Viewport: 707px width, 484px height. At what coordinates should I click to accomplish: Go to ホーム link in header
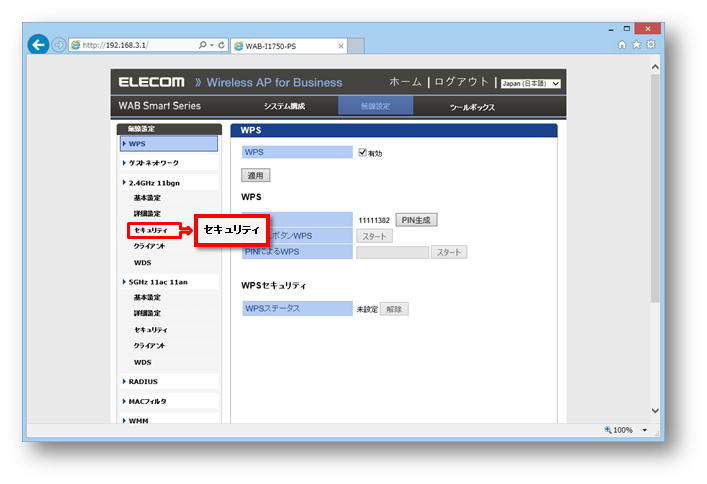coord(405,82)
